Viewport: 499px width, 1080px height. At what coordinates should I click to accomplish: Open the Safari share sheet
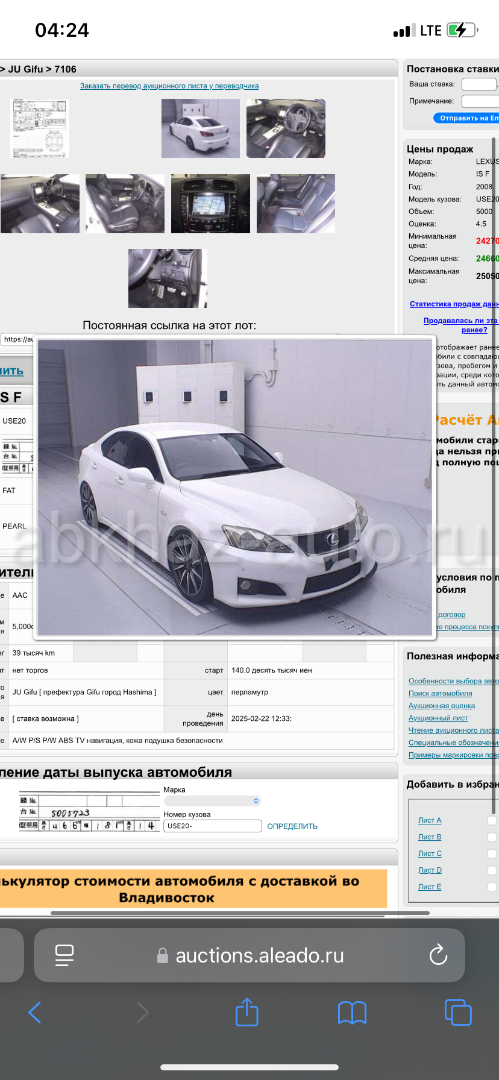[247, 1011]
